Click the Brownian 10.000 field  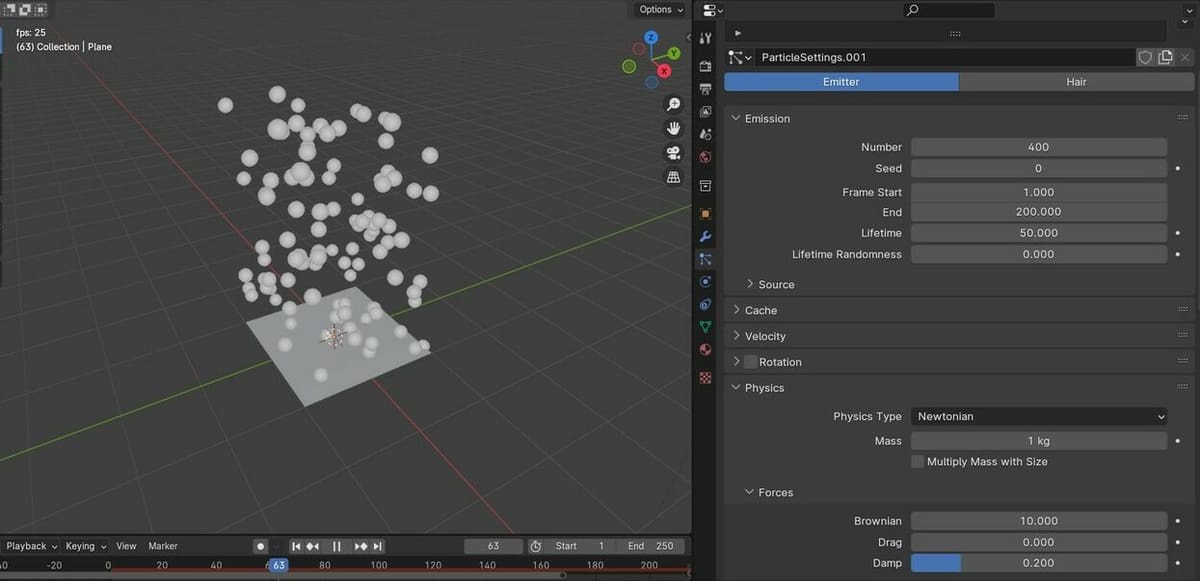[1039, 521]
